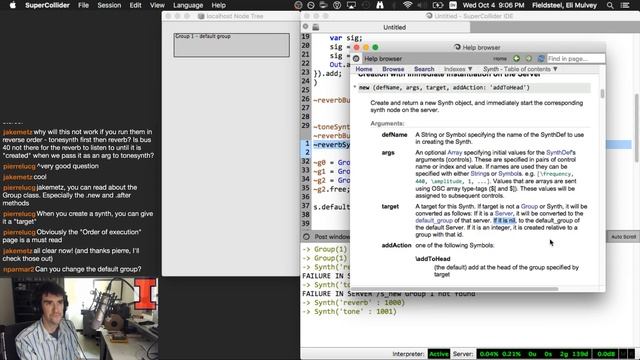Open the Help menu in menu bar
This screenshot has width=640, height=360.
point(218,5)
